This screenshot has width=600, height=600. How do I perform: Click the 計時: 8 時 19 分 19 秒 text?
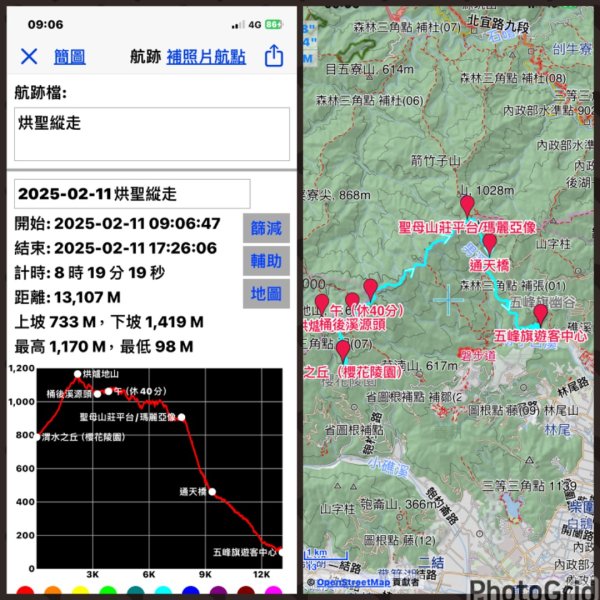90,272
